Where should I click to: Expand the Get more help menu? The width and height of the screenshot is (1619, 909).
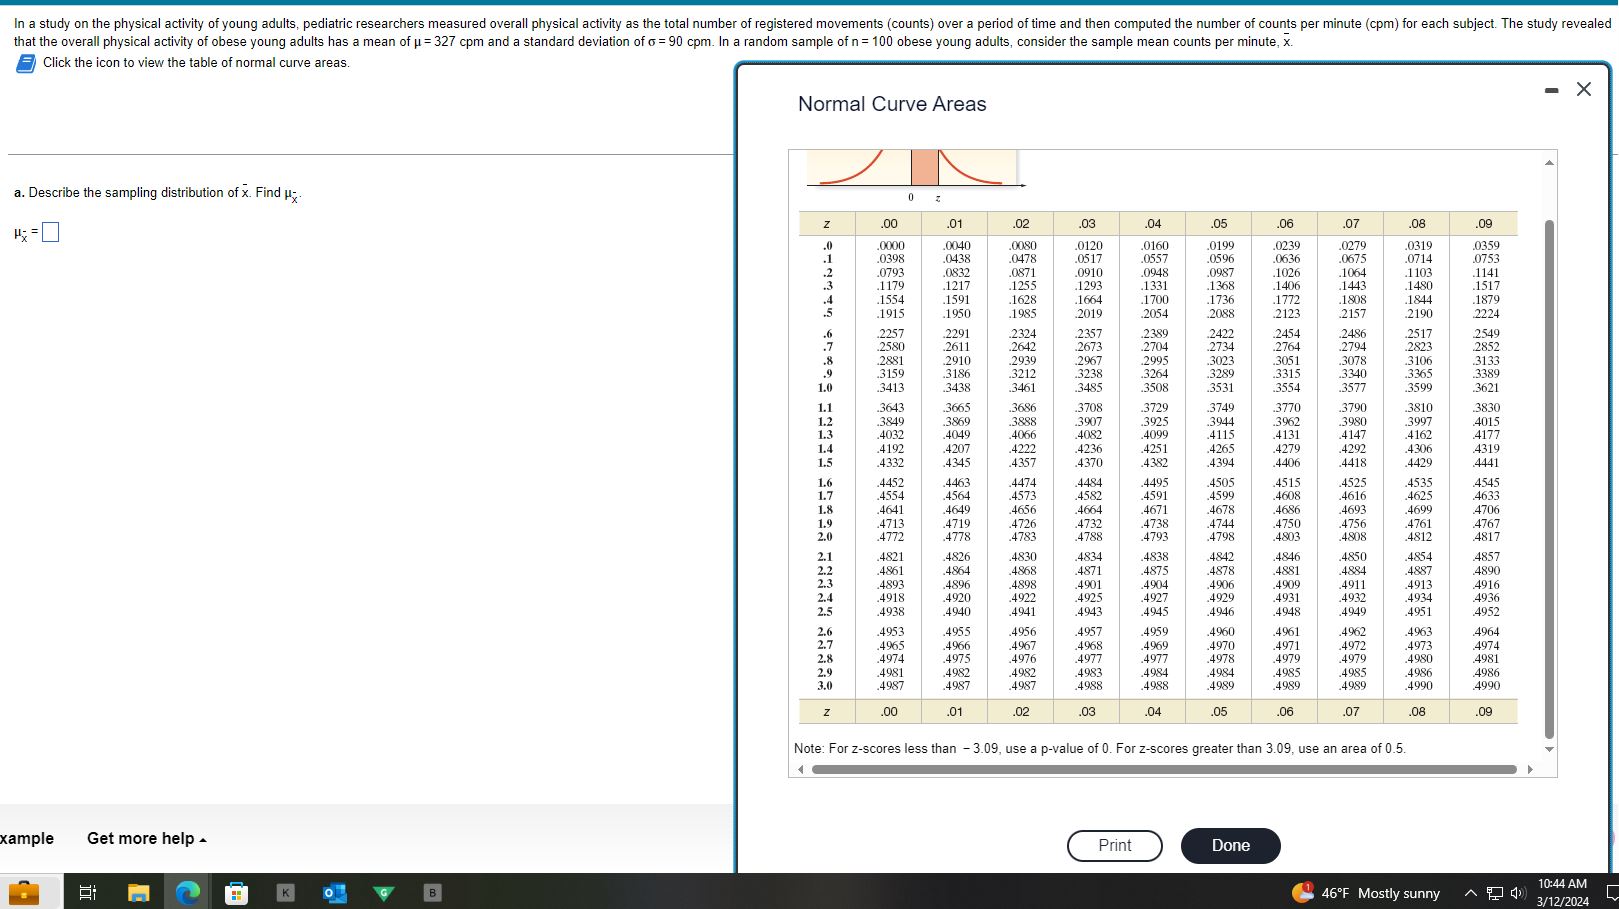[145, 838]
